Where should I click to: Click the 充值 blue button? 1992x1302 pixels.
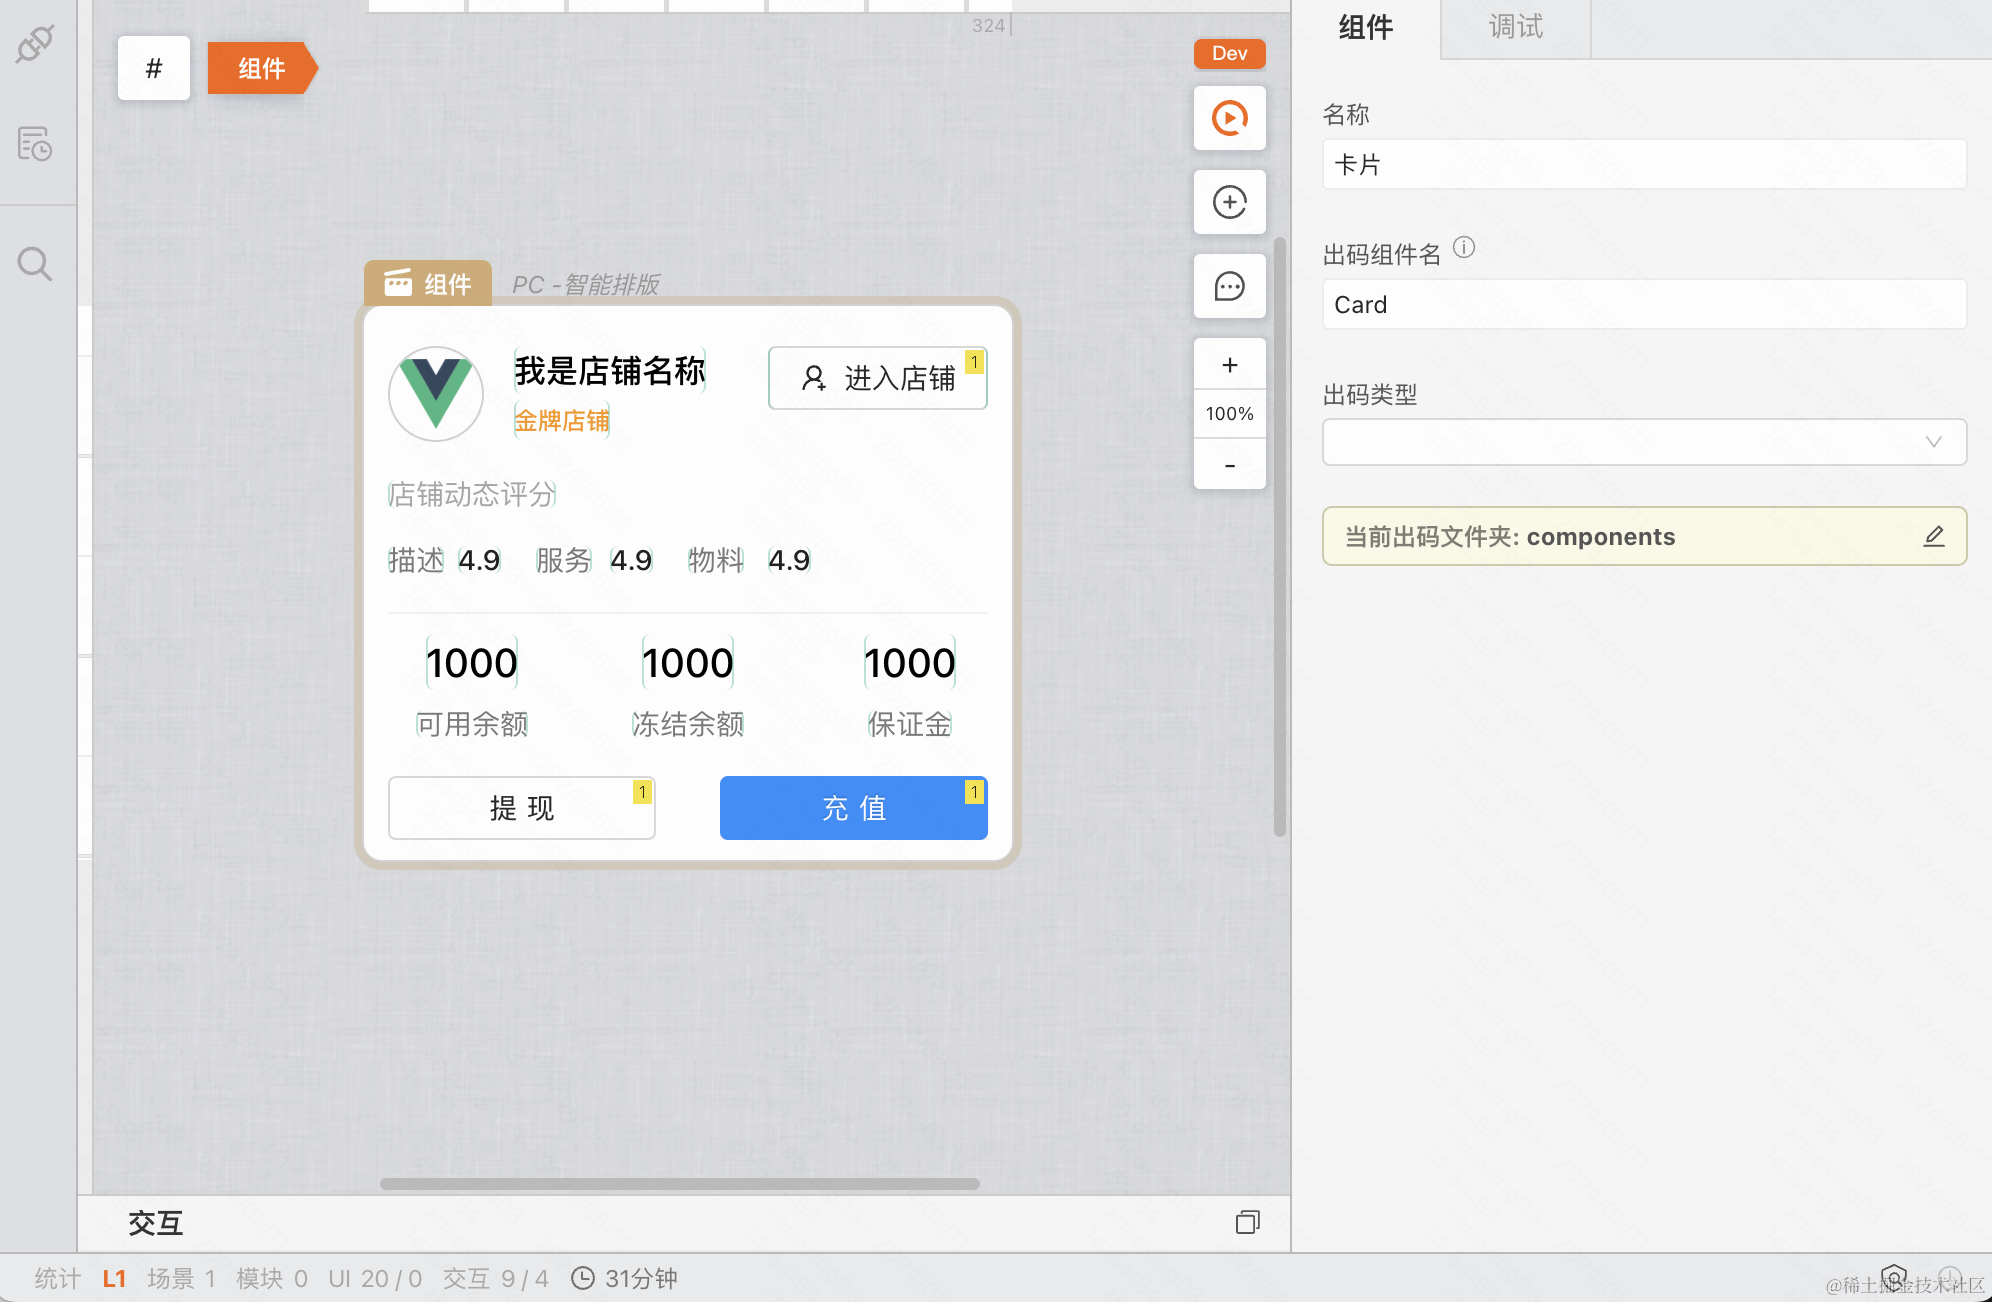tap(853, 808)
